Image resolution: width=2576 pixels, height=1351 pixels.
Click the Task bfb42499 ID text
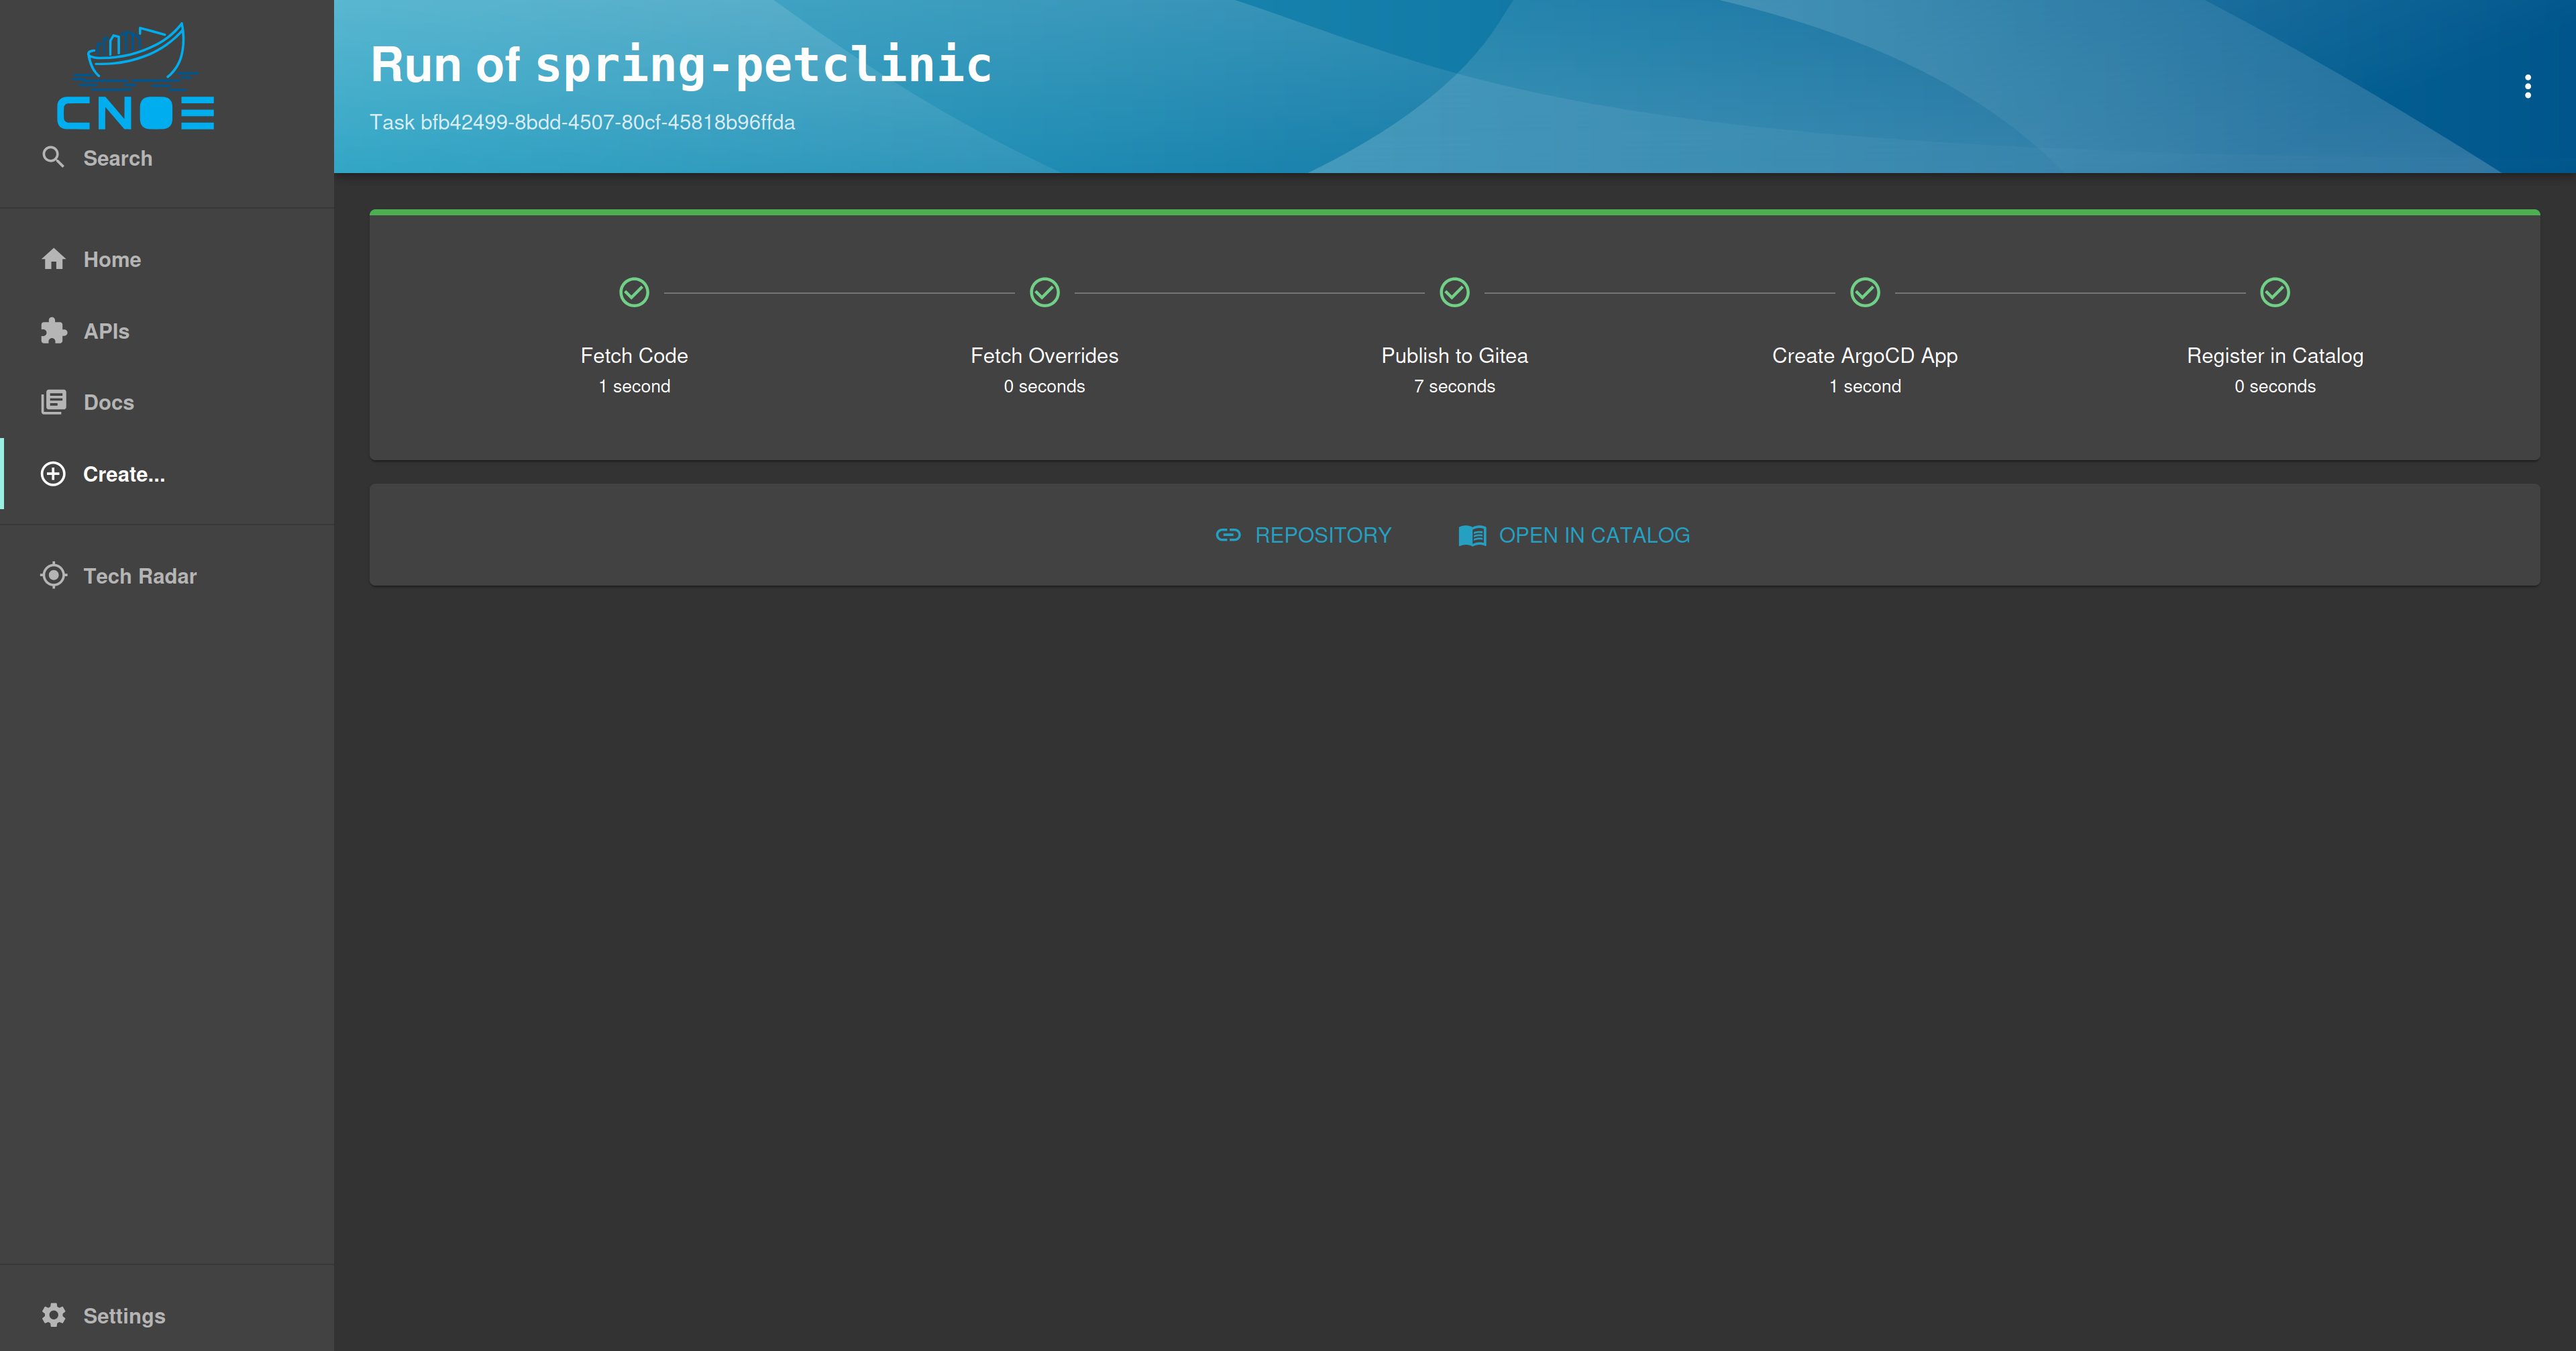pos(582,122)
